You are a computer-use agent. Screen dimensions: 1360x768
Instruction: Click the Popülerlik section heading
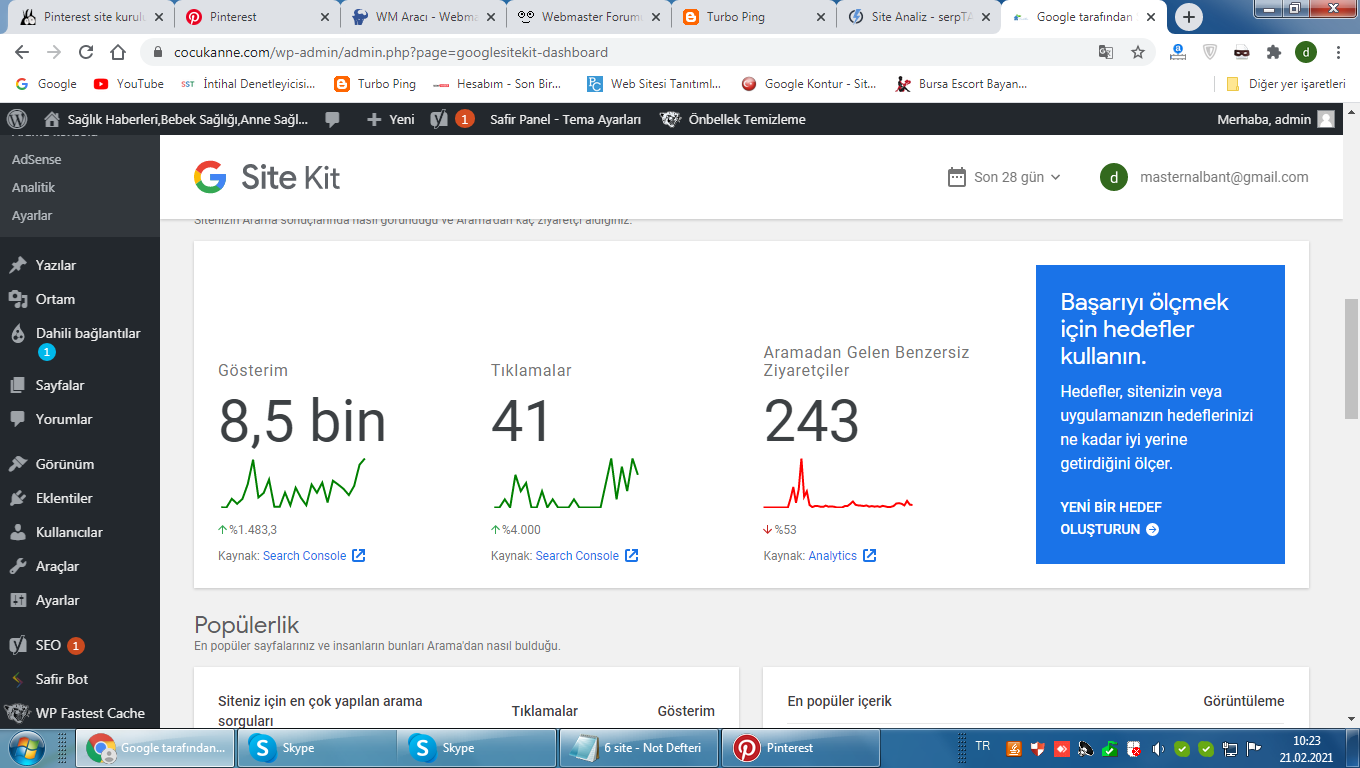[247, 625]
